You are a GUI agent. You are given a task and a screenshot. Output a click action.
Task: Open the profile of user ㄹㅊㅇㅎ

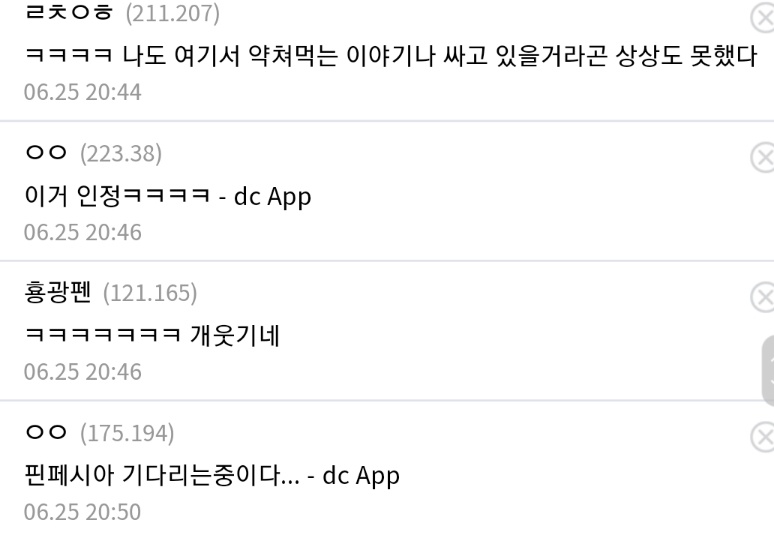click(69, 12)
